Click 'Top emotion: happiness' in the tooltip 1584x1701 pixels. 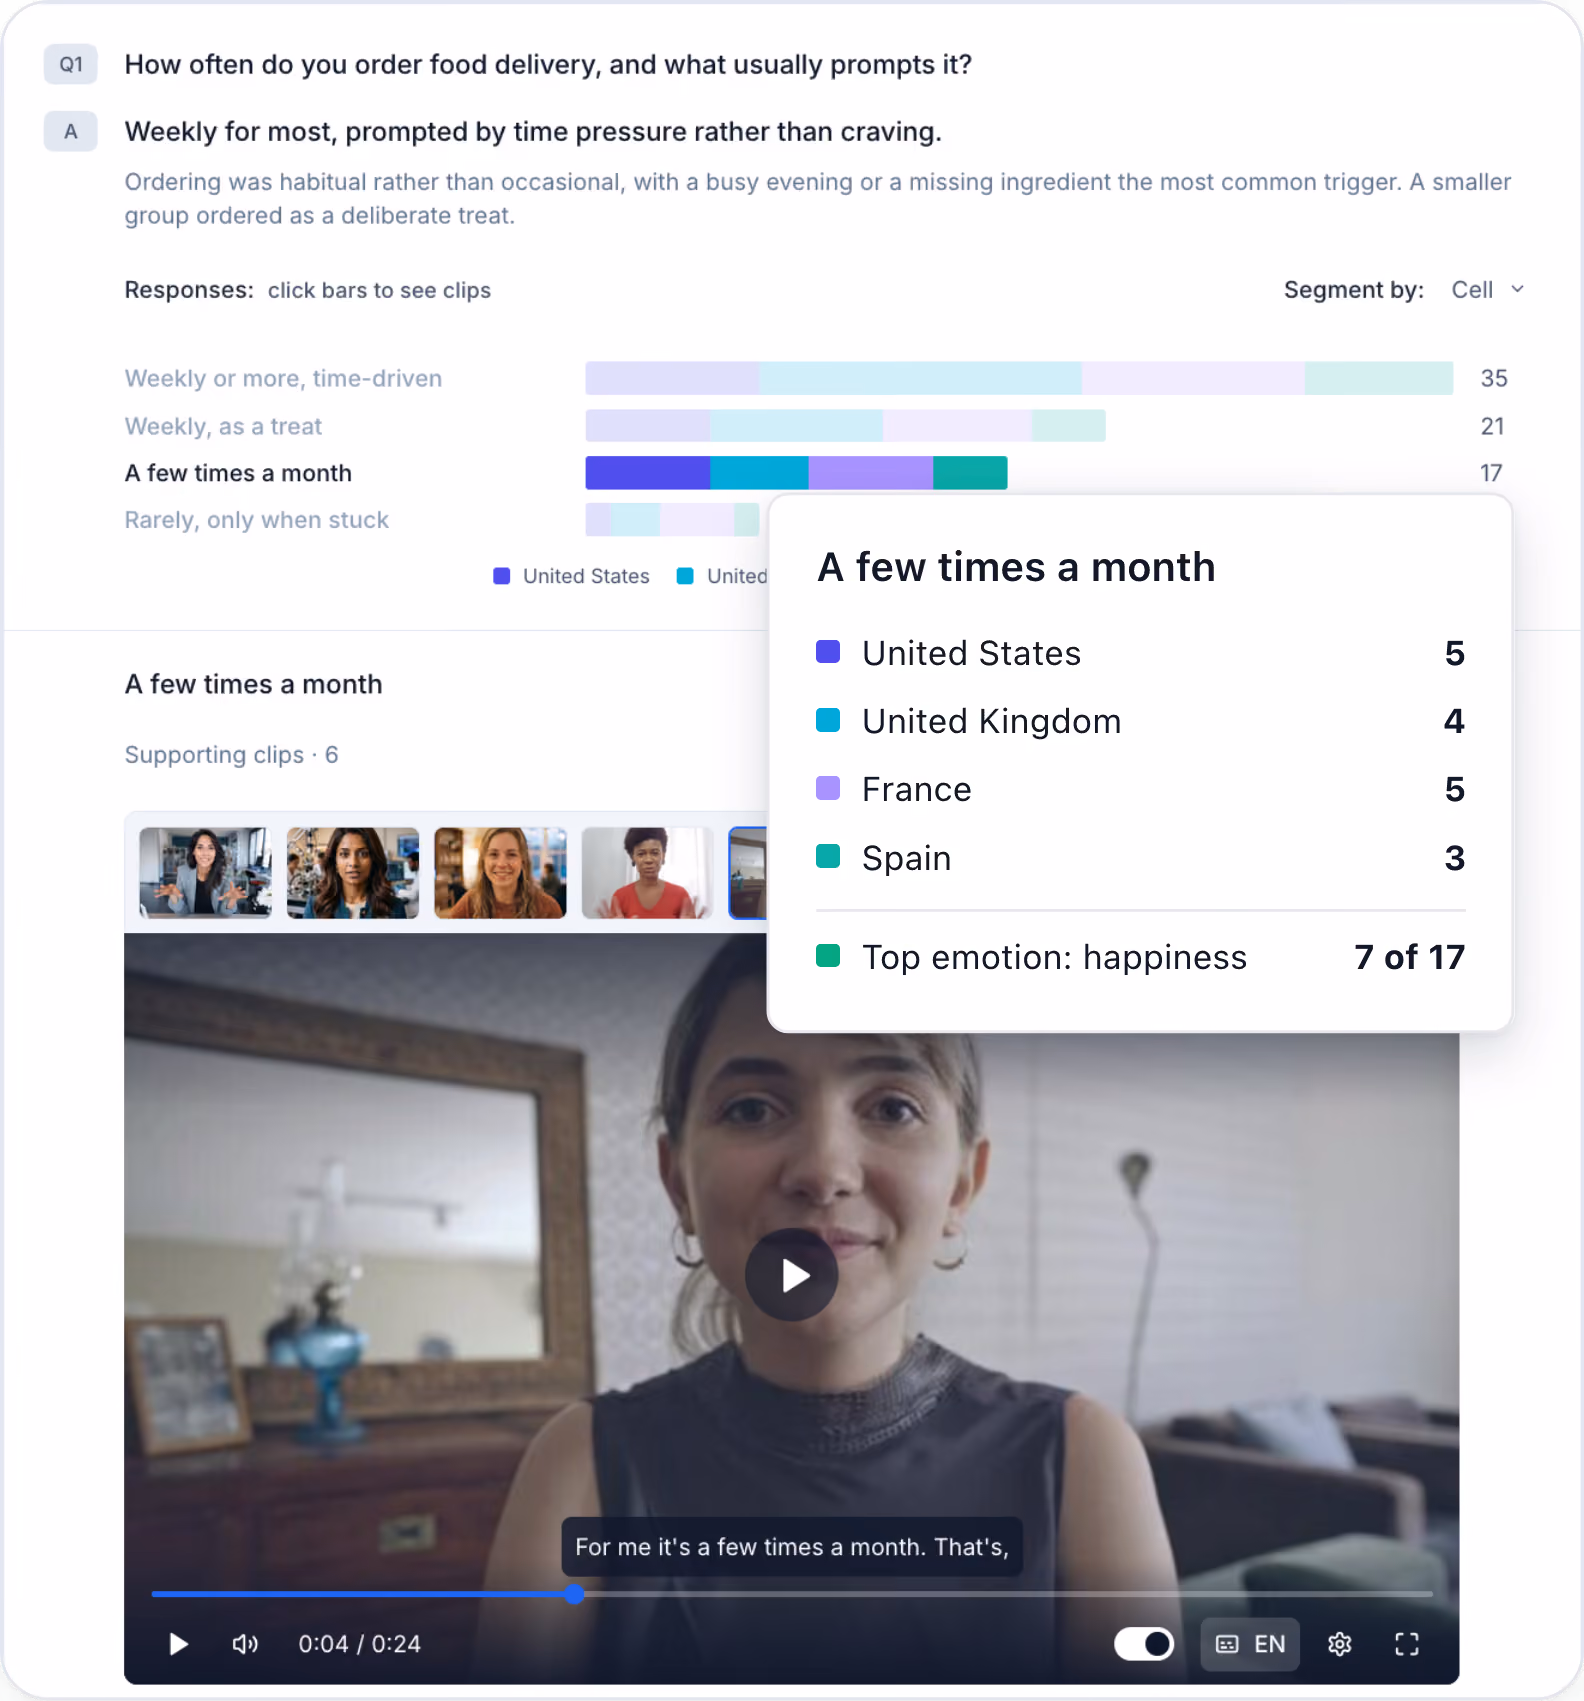click(1054, 957)
